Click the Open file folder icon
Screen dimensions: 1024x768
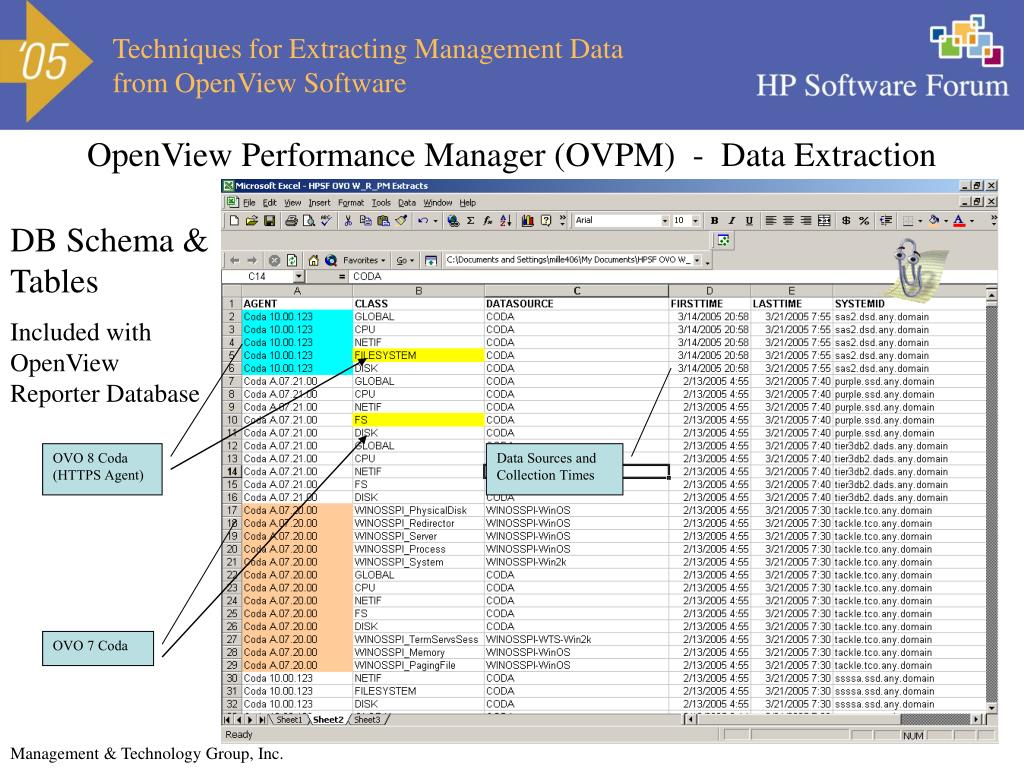click(x=251, y=221)
